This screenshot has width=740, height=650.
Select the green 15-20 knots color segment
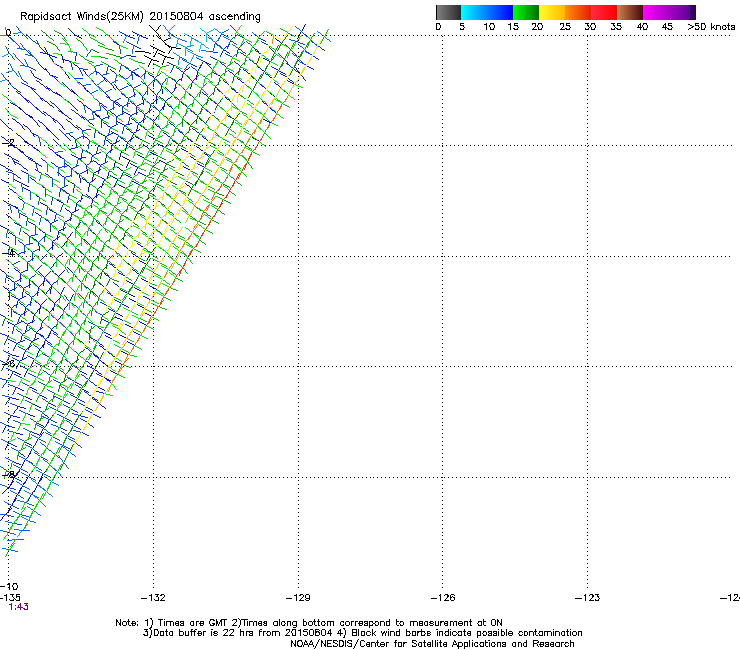[526, 12]
